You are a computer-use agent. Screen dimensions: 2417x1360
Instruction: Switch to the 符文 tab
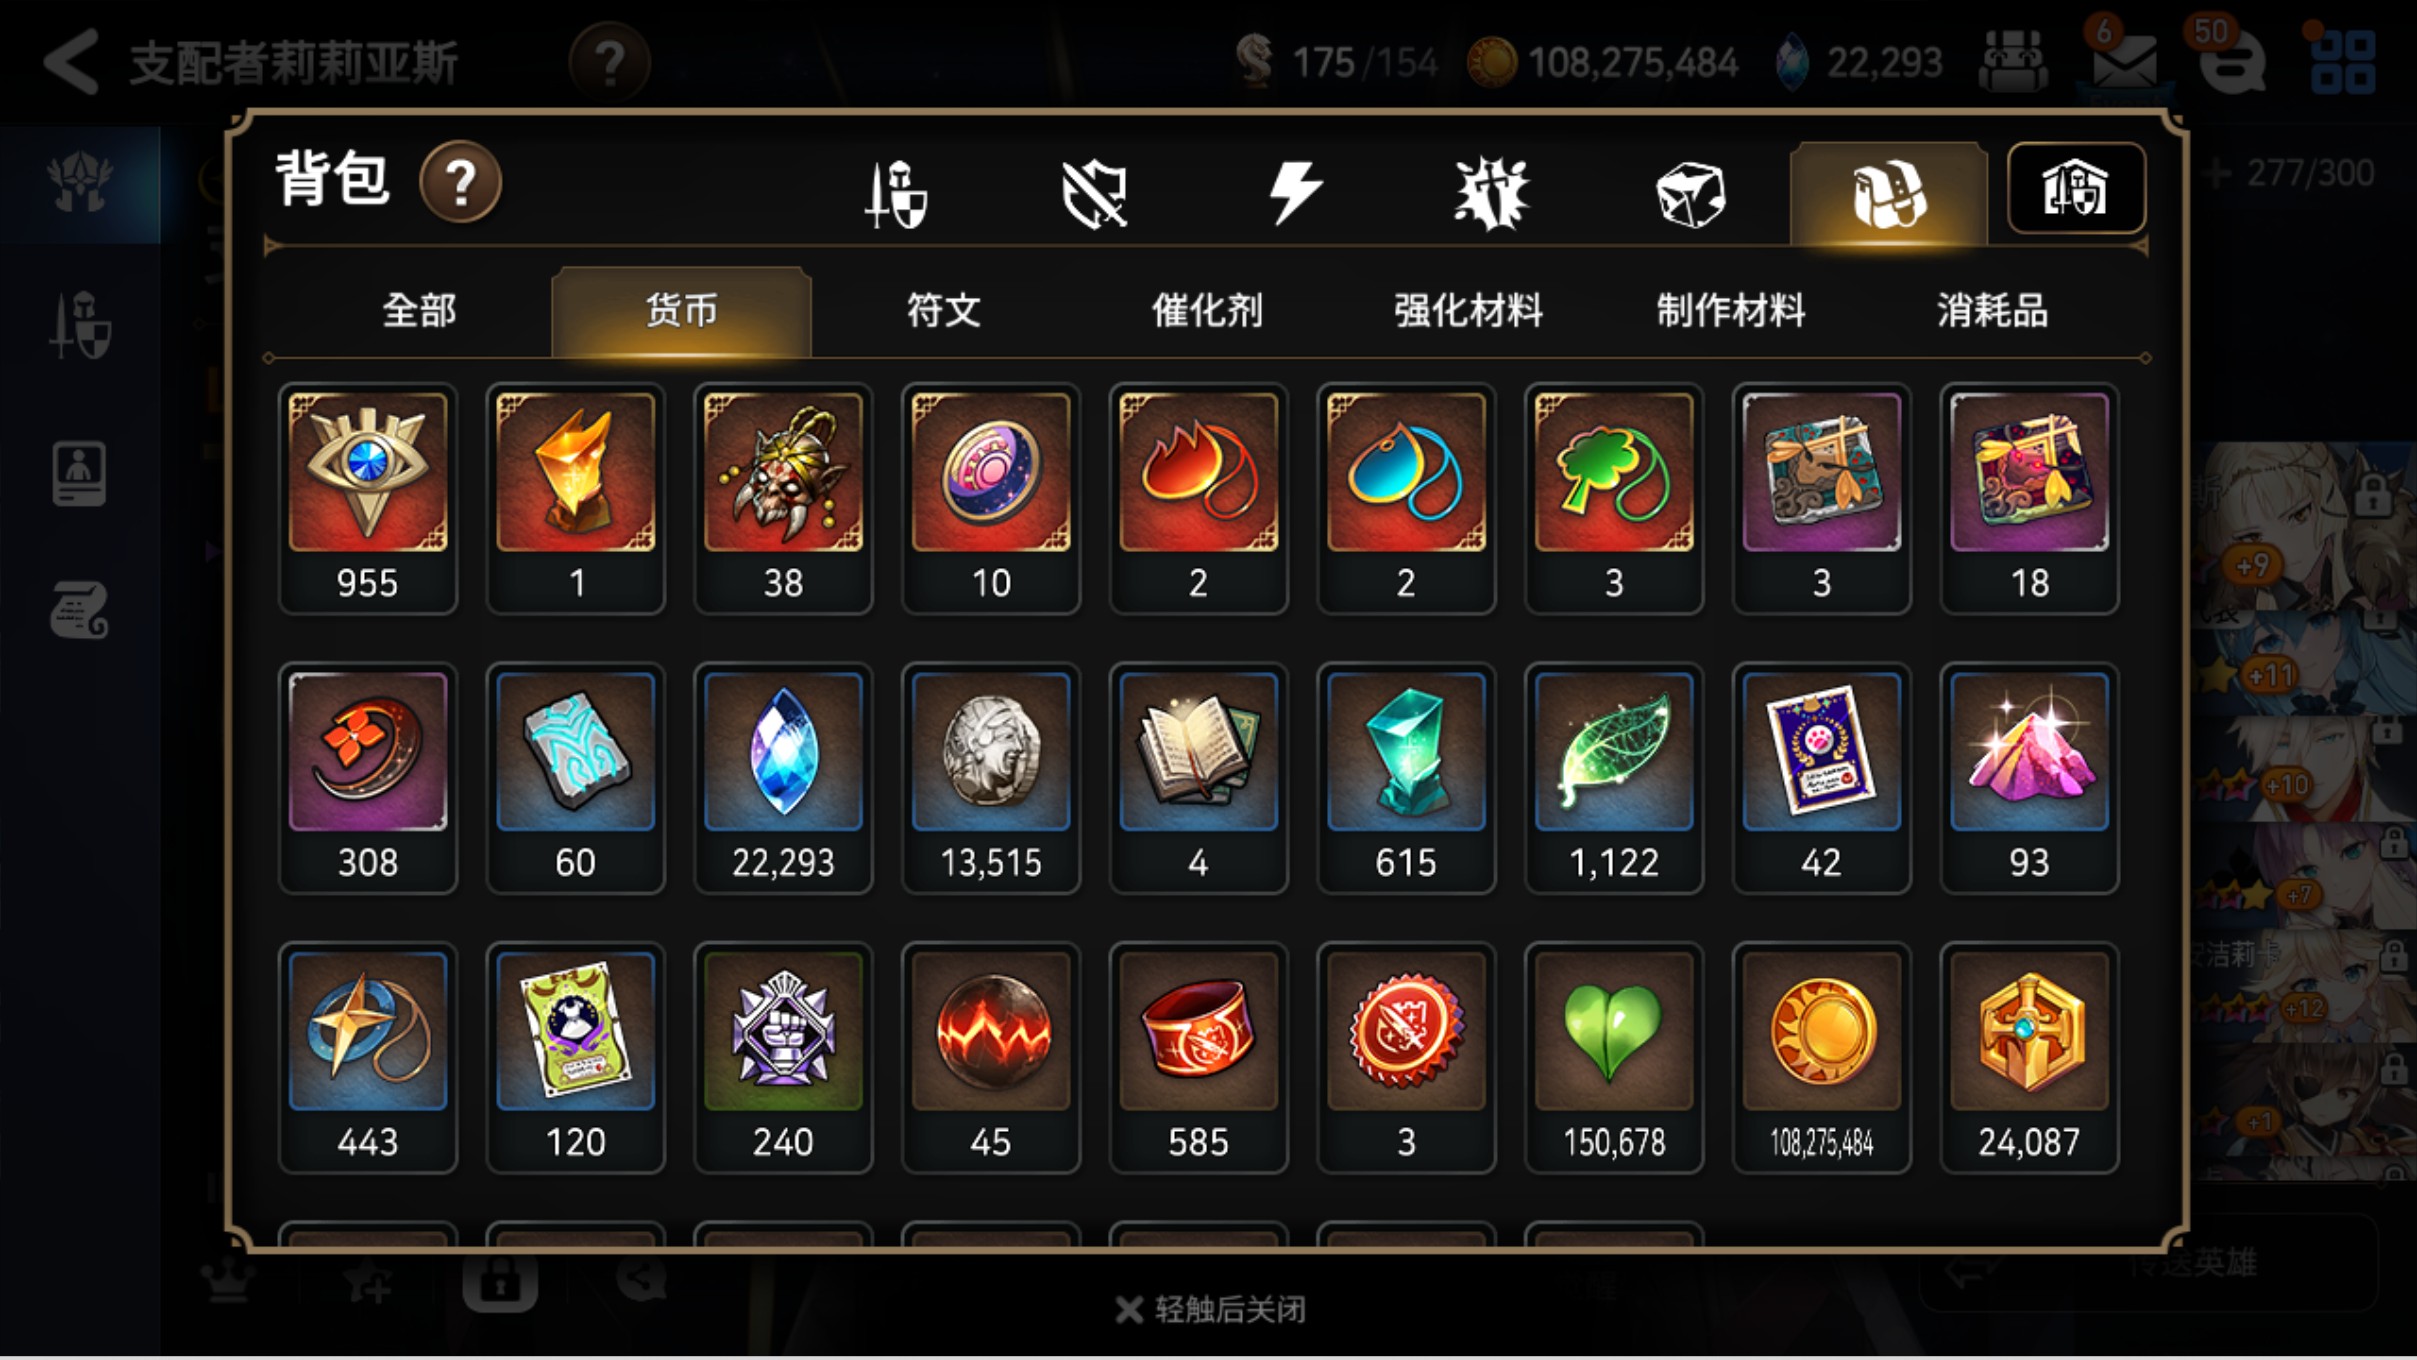(x=943, y=310)
